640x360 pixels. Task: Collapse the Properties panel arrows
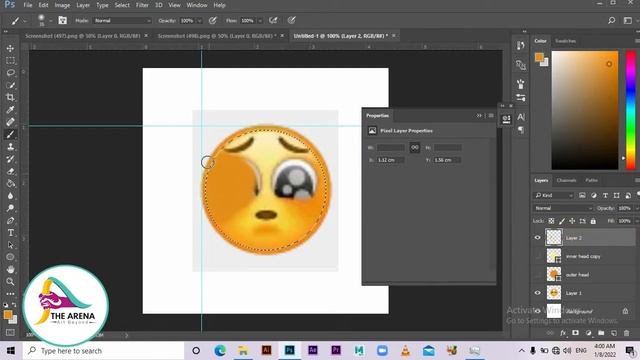pos(479,116)
